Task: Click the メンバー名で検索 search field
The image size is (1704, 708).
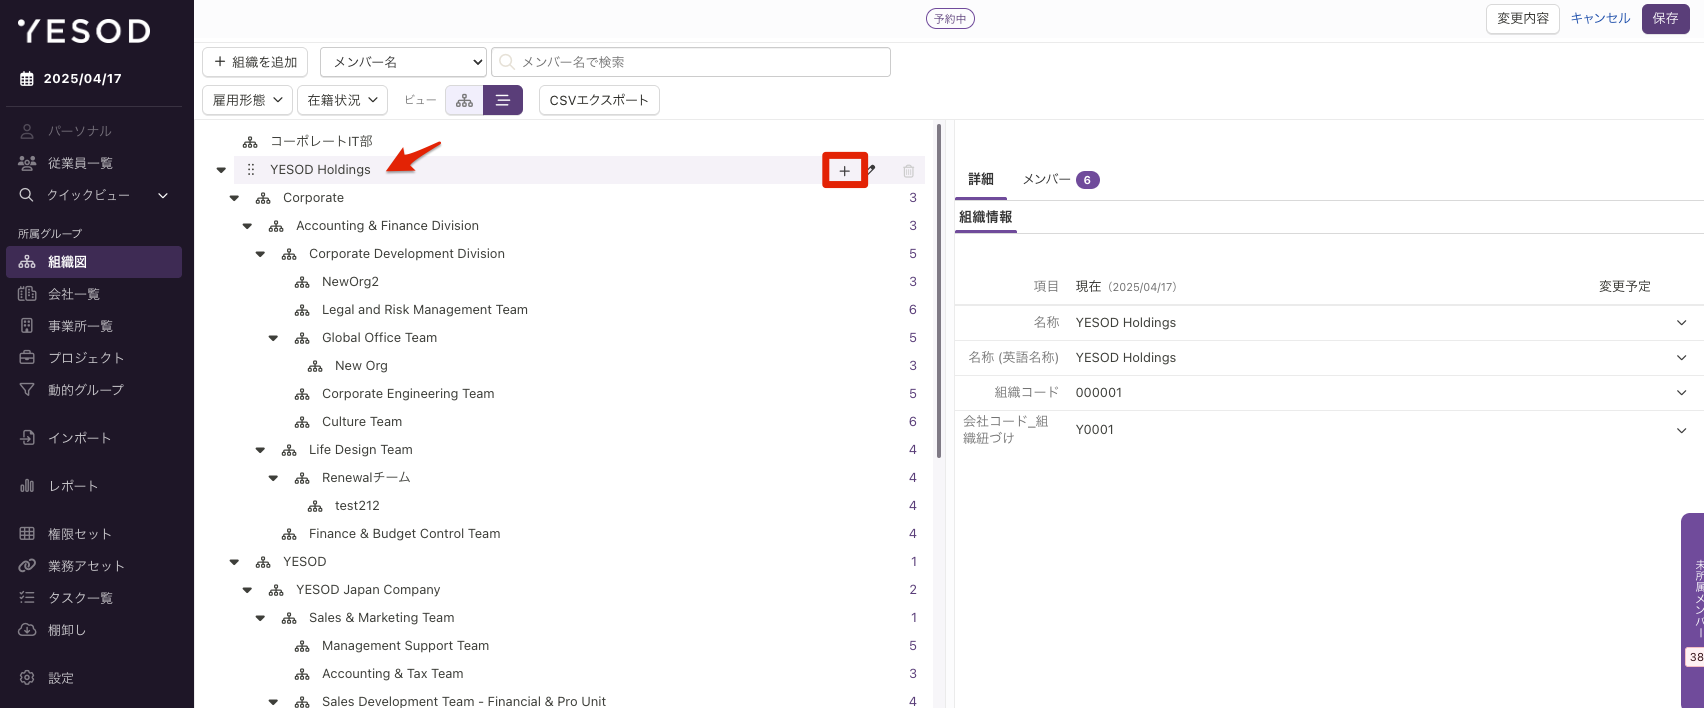Action: pos(691,62)
